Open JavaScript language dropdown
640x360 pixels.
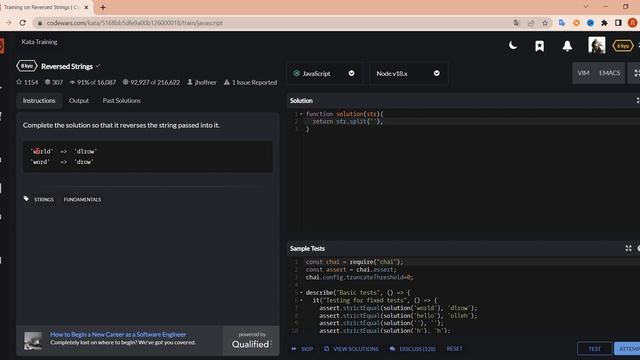[x=324, y=73]
